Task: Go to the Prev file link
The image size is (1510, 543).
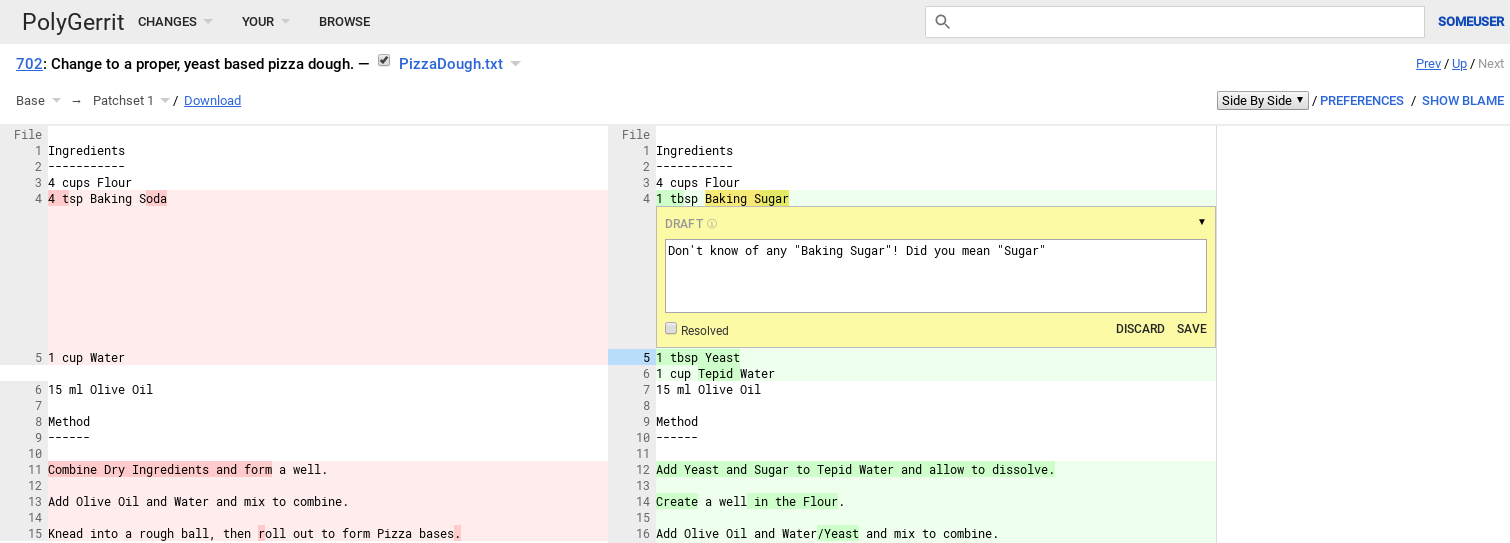Action: [x=1428, y=64]
